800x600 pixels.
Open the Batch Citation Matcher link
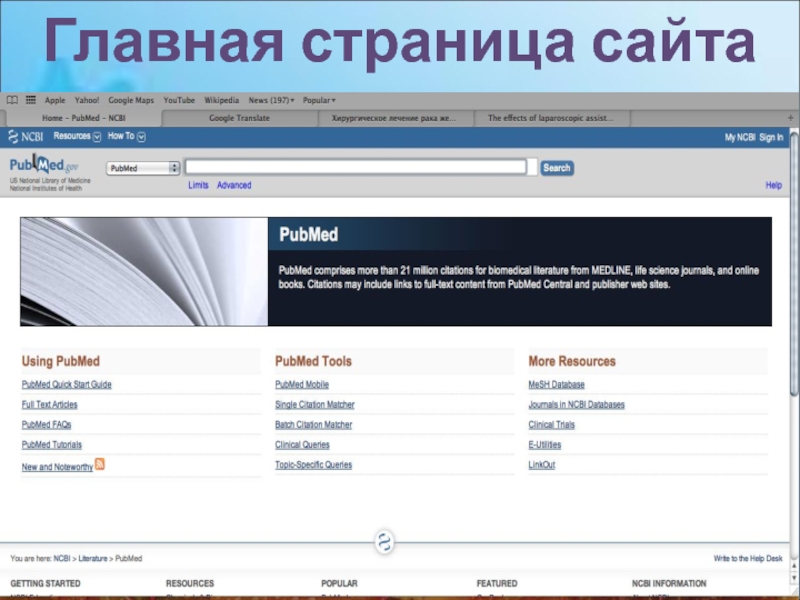click(x=313, y=424)
